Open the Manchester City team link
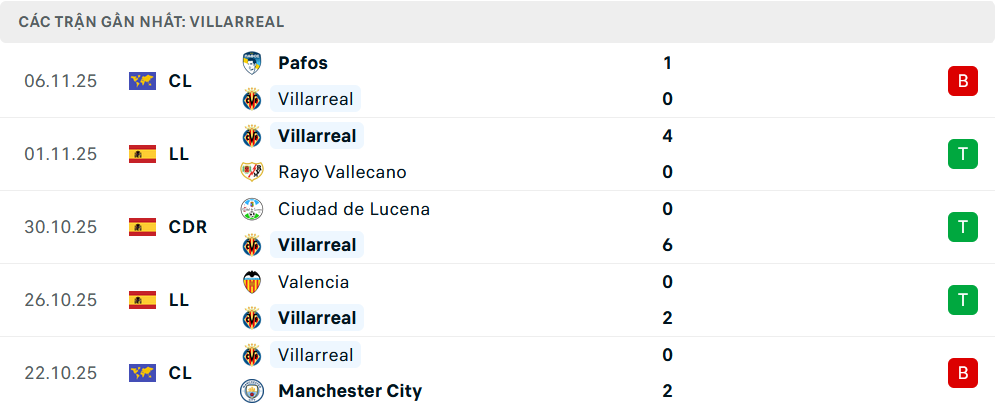Viewport: 997px width, 407px height. pyautogui.click(x=350, y=391)
